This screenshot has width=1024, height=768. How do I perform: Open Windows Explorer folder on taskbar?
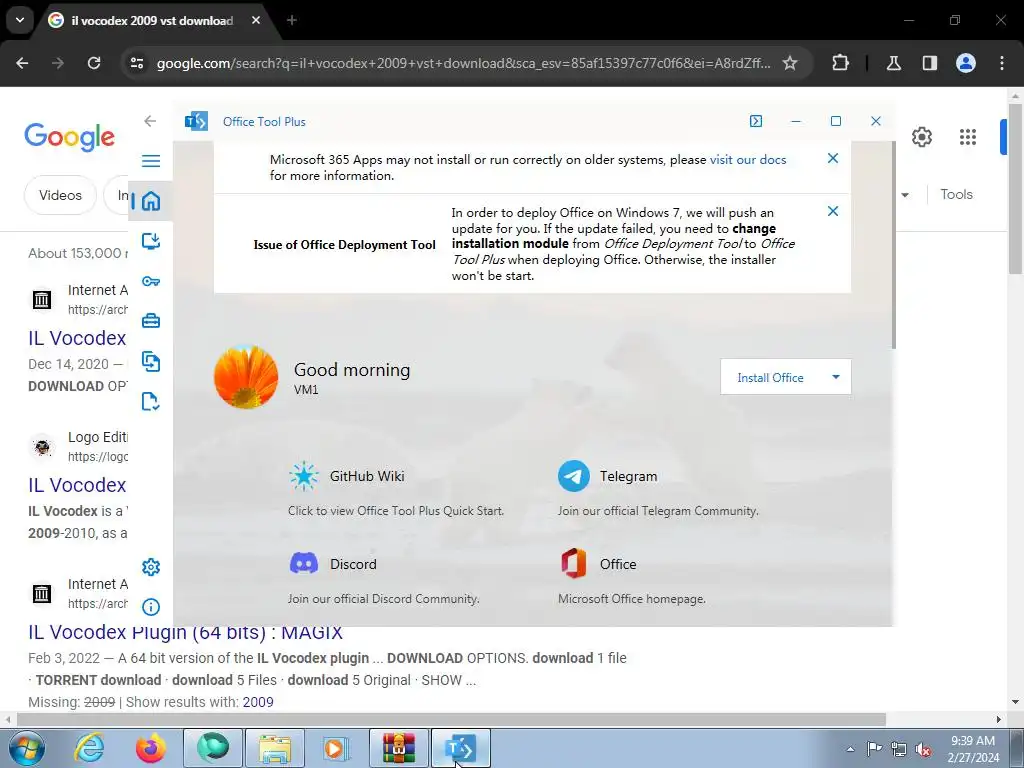[x=275, y=748]
